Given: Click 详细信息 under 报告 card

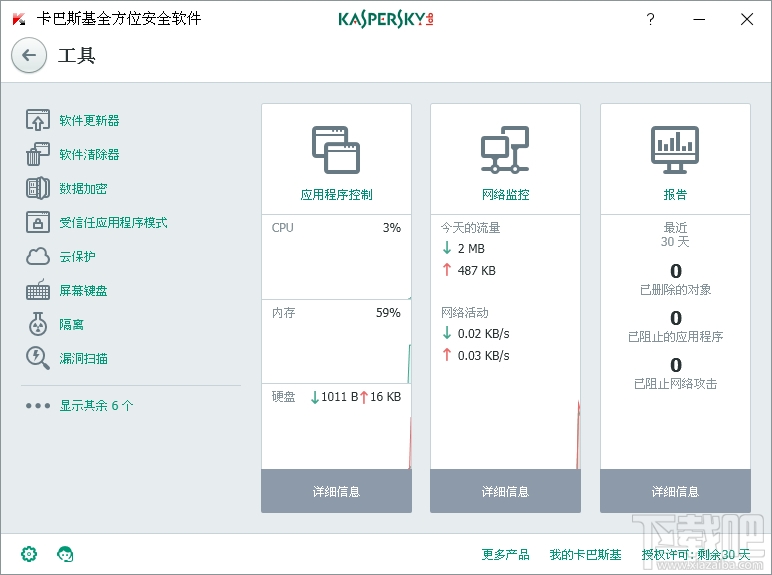Looking at the screenshot, I should point(675,491).
